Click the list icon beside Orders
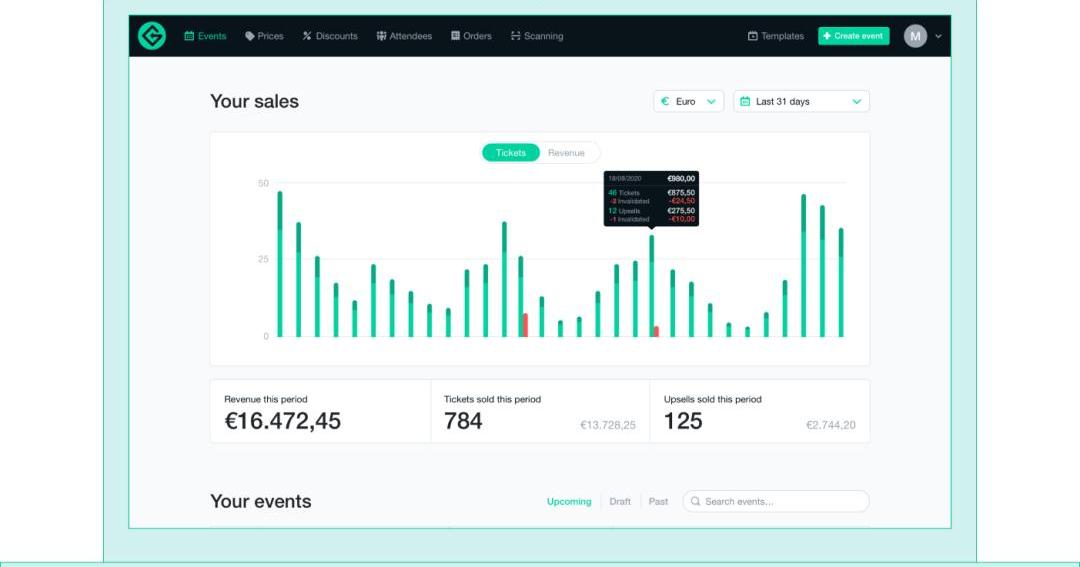This screenshot has height=567, width=1080. (455, 36)
